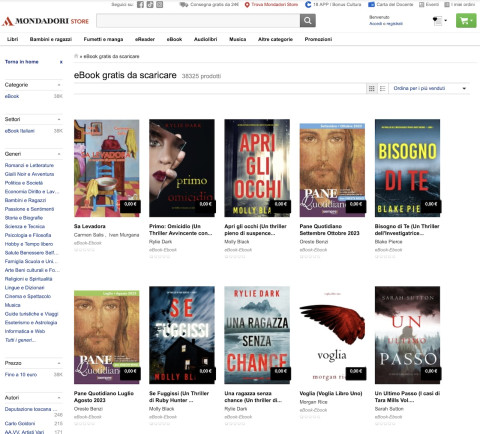The height and width of the screenshot is (434, 480).
Task: Close the 'Torna in home' filter with x
Action: [x=61, y=62]
